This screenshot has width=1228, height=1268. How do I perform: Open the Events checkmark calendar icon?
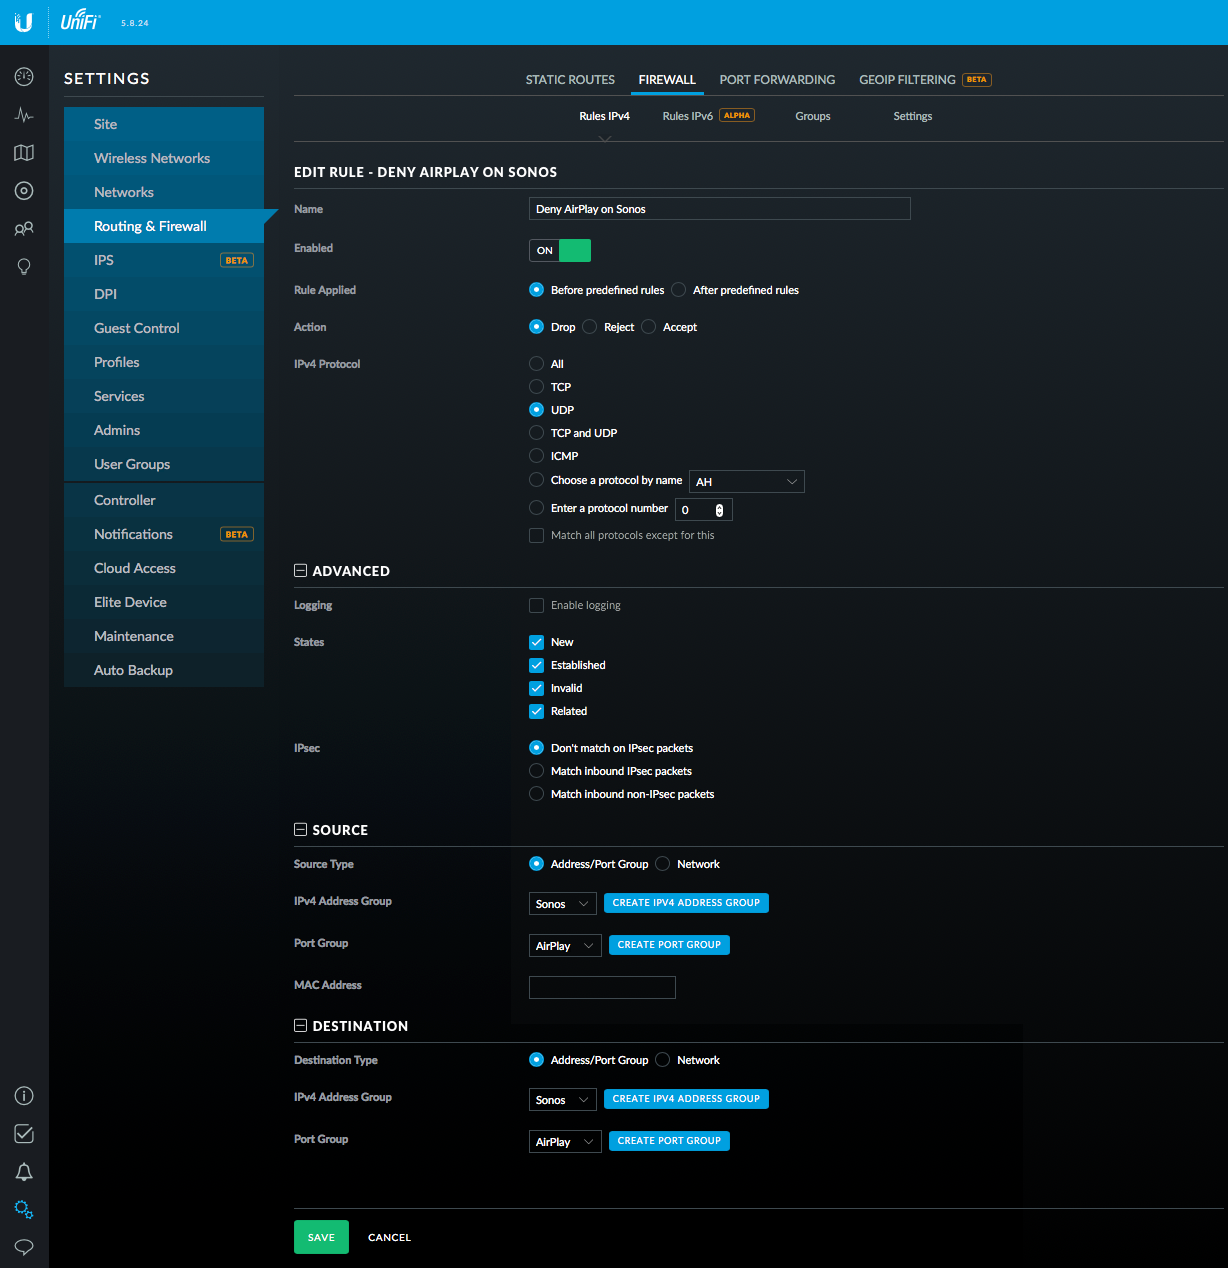coord(24,1134)
